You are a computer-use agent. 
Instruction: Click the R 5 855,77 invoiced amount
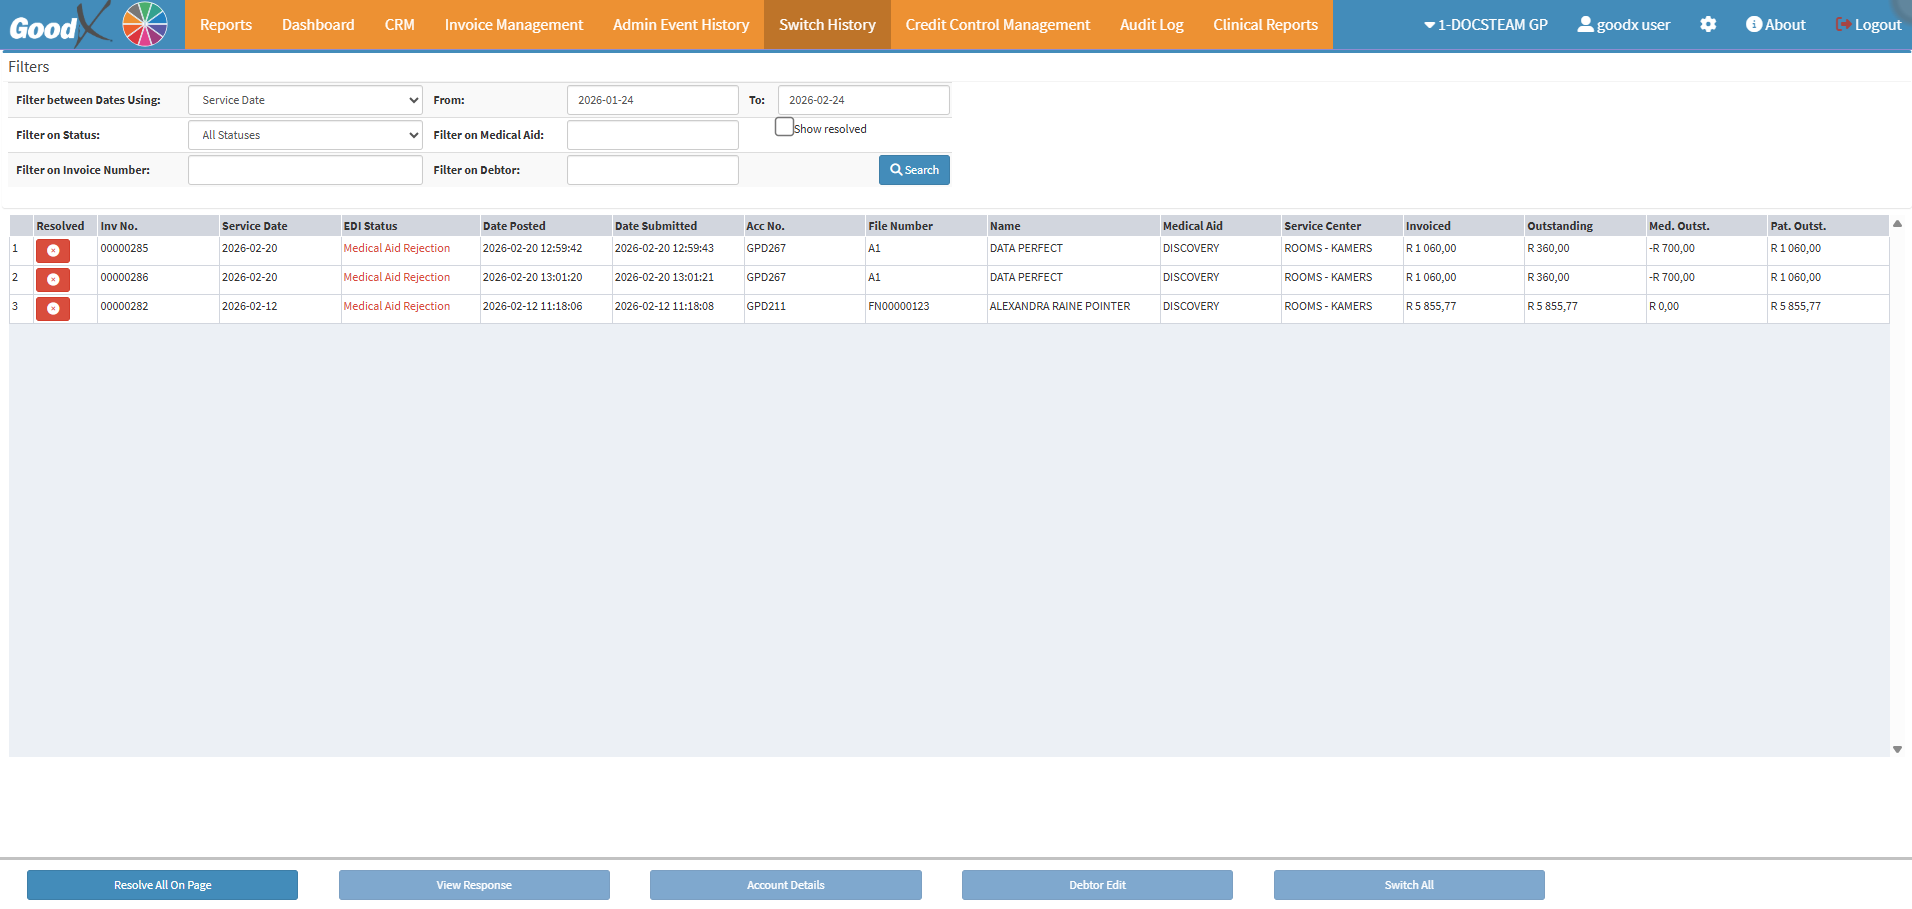pyautogui.click(x=1431, y=306)
